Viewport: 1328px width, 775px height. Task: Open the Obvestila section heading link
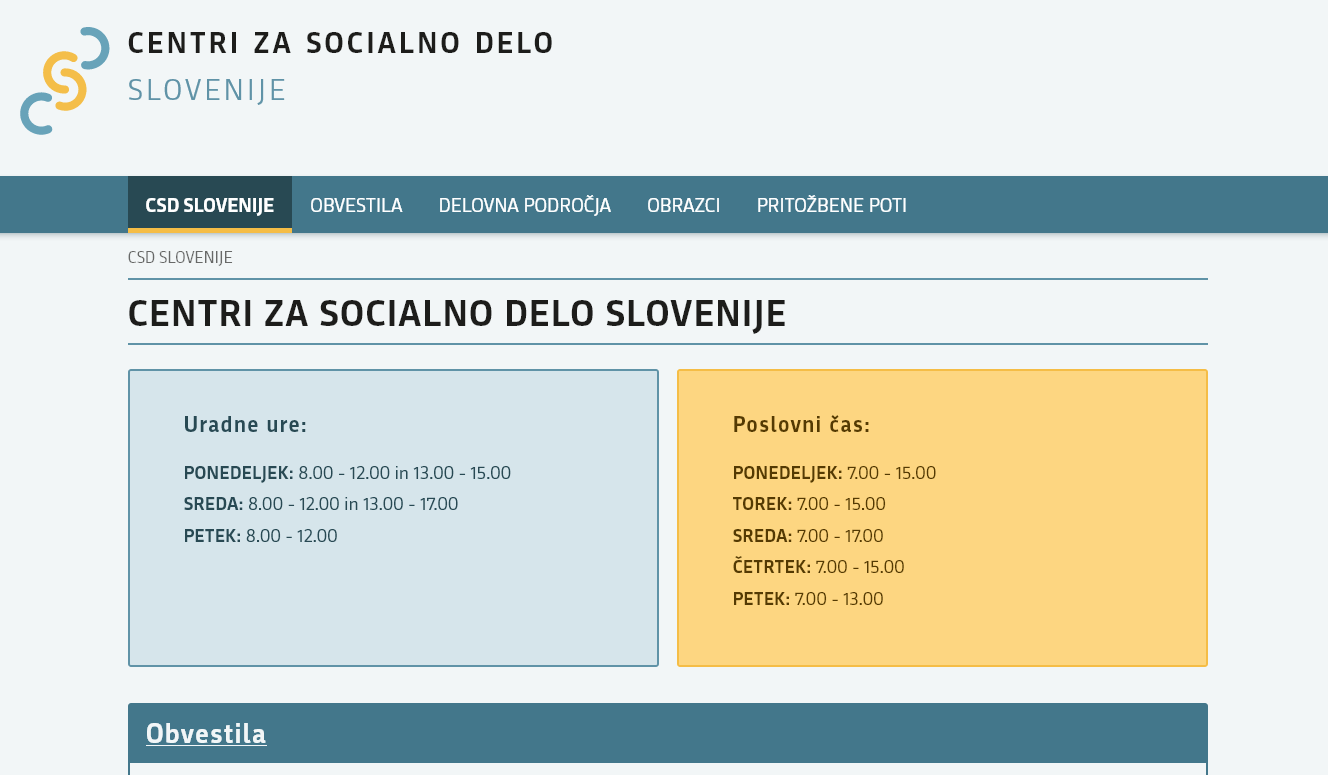pos(206,733)
